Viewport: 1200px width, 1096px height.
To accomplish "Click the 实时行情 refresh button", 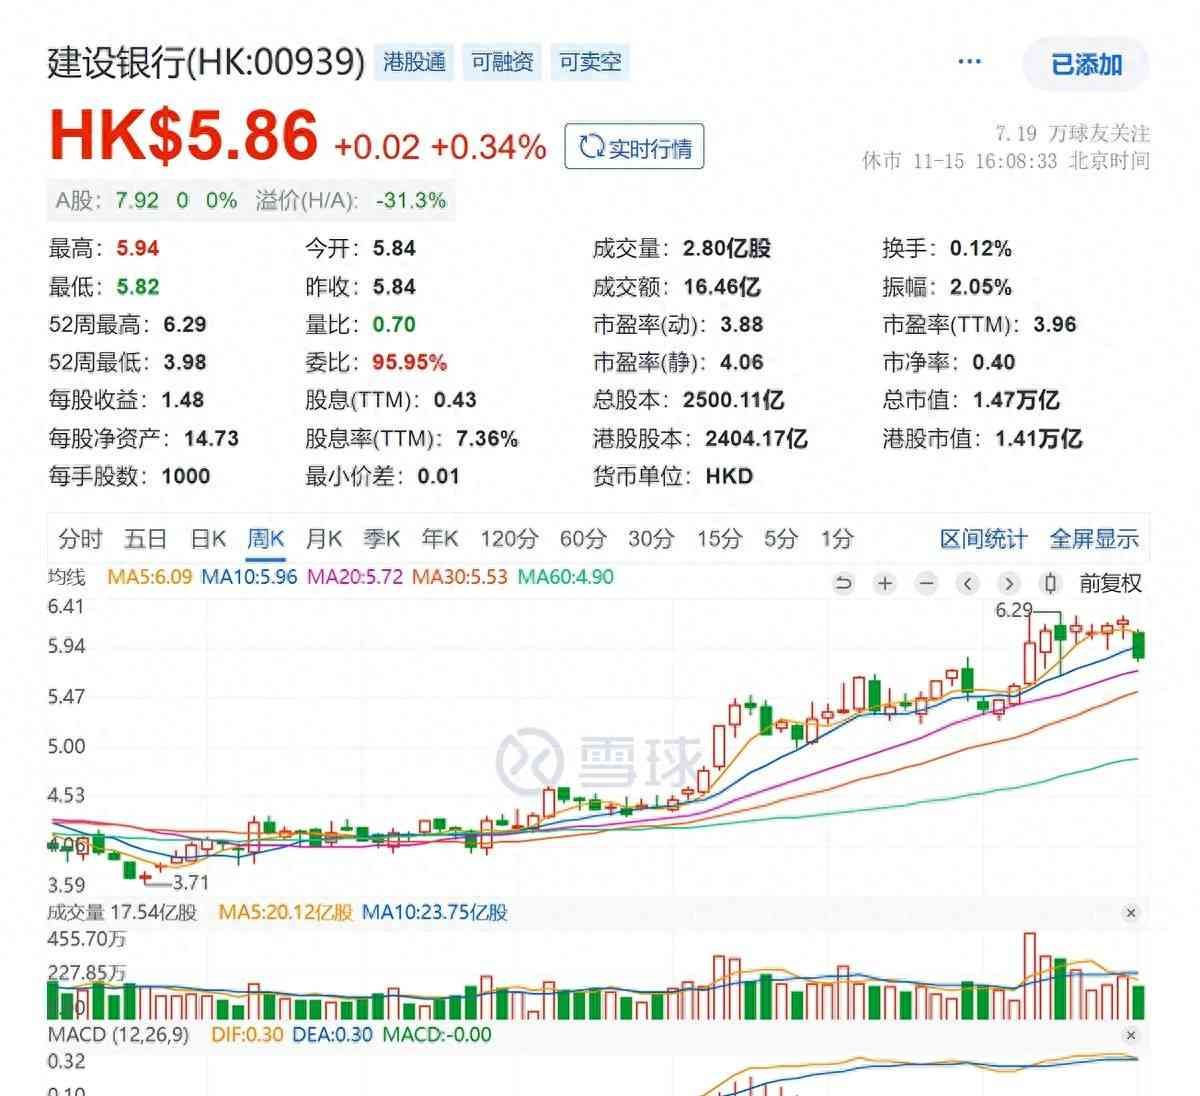I will click(x=635, y=148).
